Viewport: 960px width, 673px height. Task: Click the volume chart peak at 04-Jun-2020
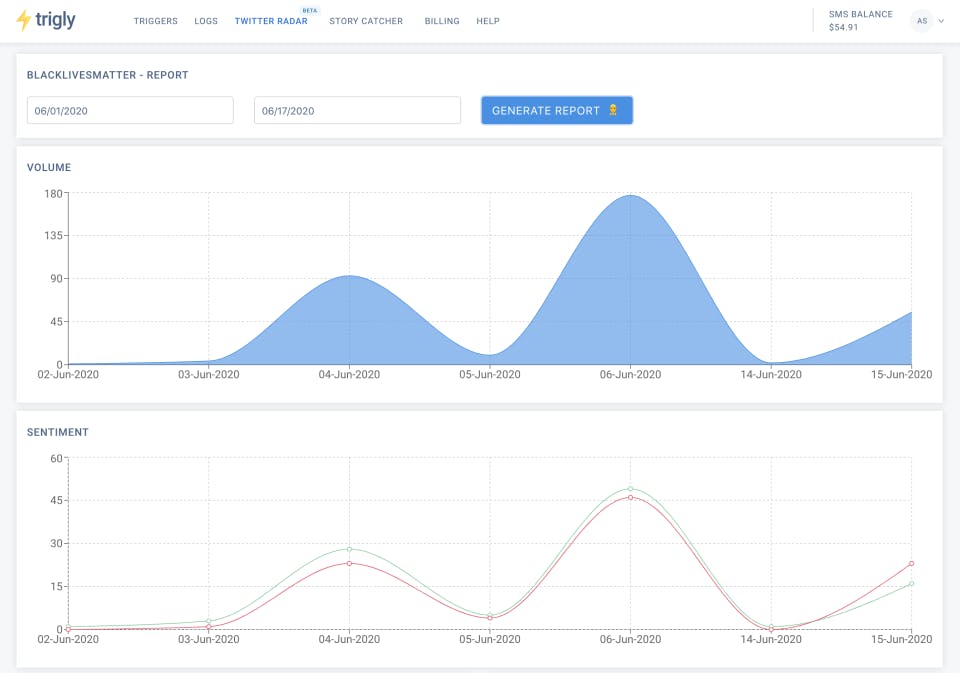click(x=349, y=277)
